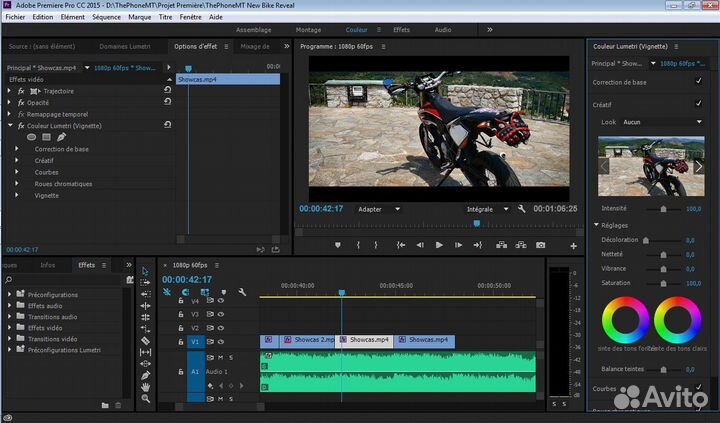The width and height of the screenshot is (720, 423).
Task: Open the Look dropdown menu
Action: 662,122
